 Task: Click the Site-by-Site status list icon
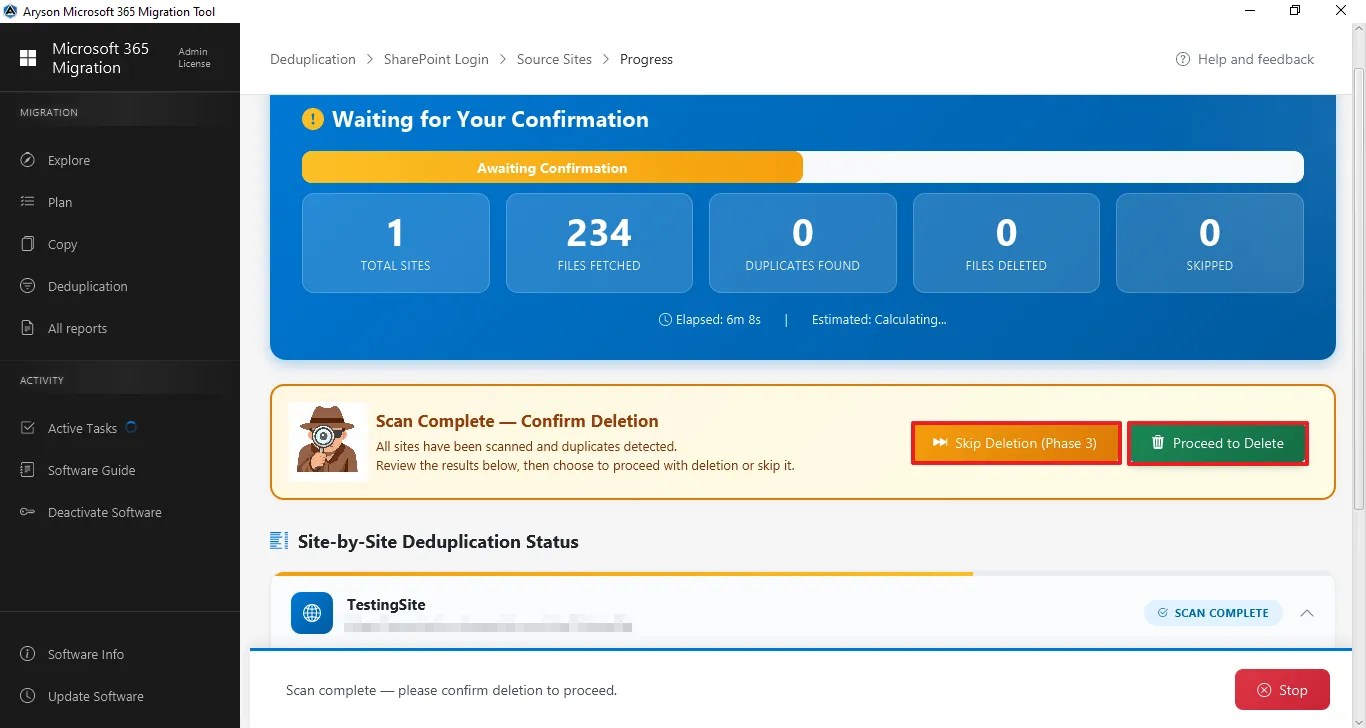[x=279, y=541]
